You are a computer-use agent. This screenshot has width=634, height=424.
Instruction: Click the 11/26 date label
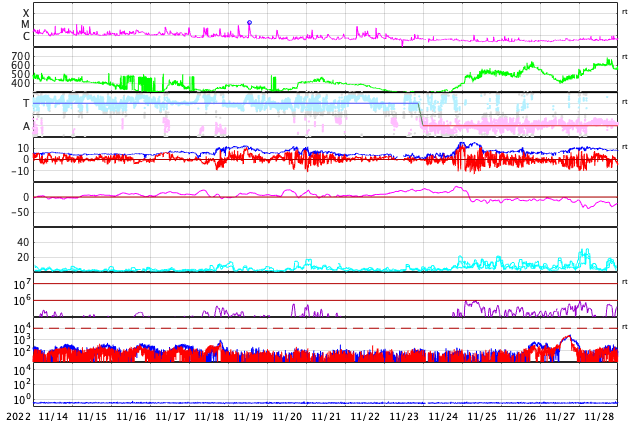[521, 416]
